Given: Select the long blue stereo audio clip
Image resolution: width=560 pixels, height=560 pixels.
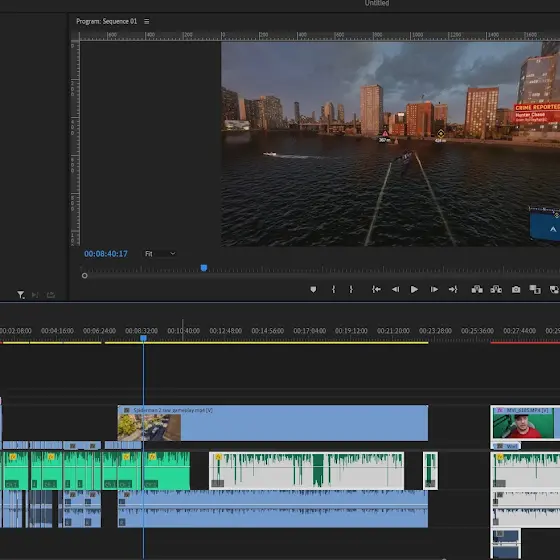Looking at the screenshot, I should (273, 509).
